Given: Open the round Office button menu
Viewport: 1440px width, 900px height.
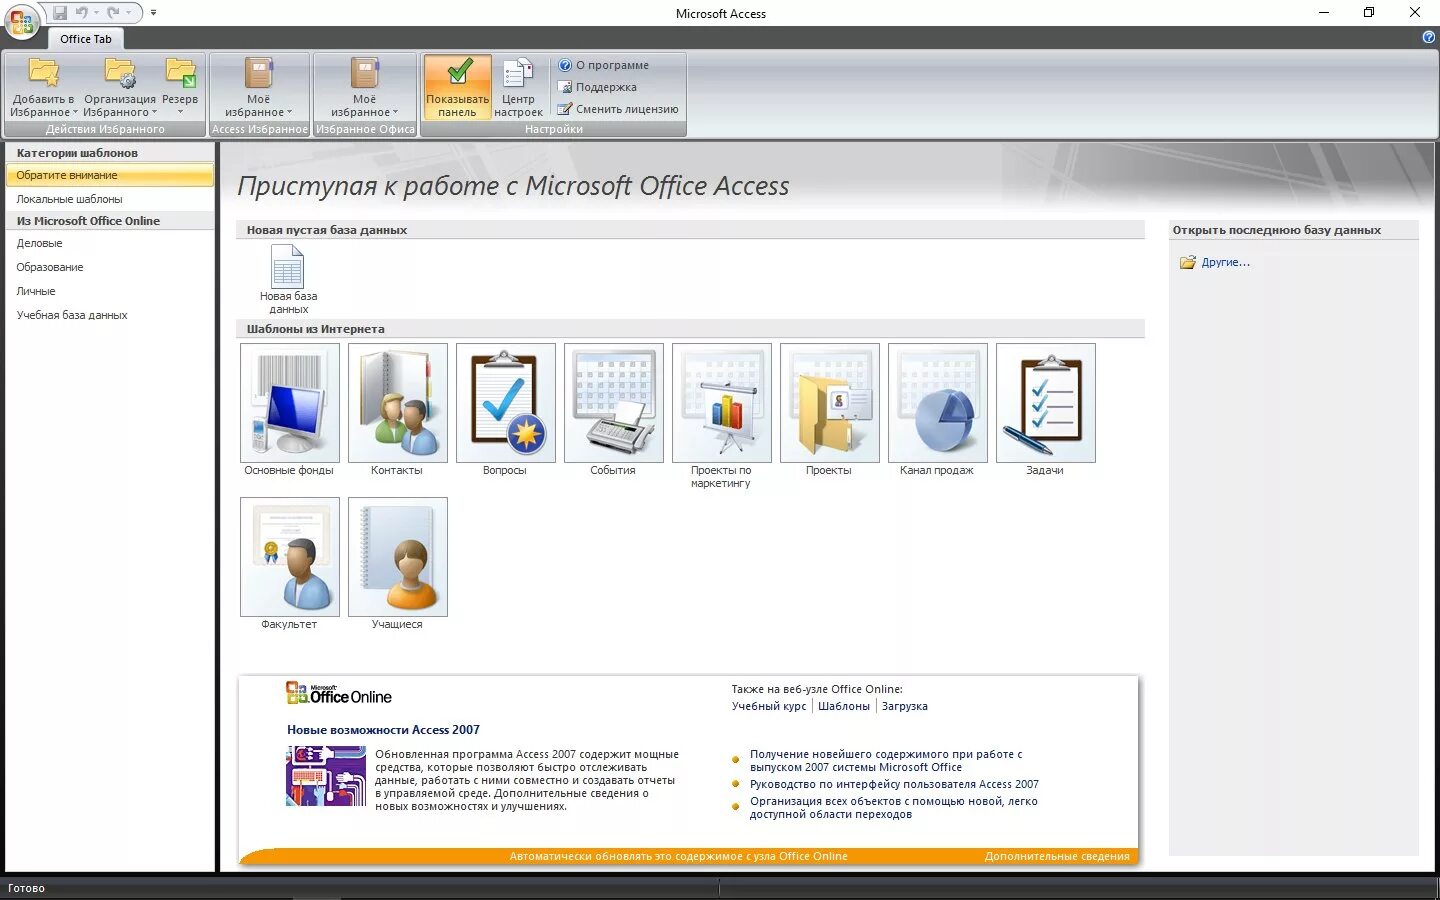Looking at the screenshot, I should 22,22.
